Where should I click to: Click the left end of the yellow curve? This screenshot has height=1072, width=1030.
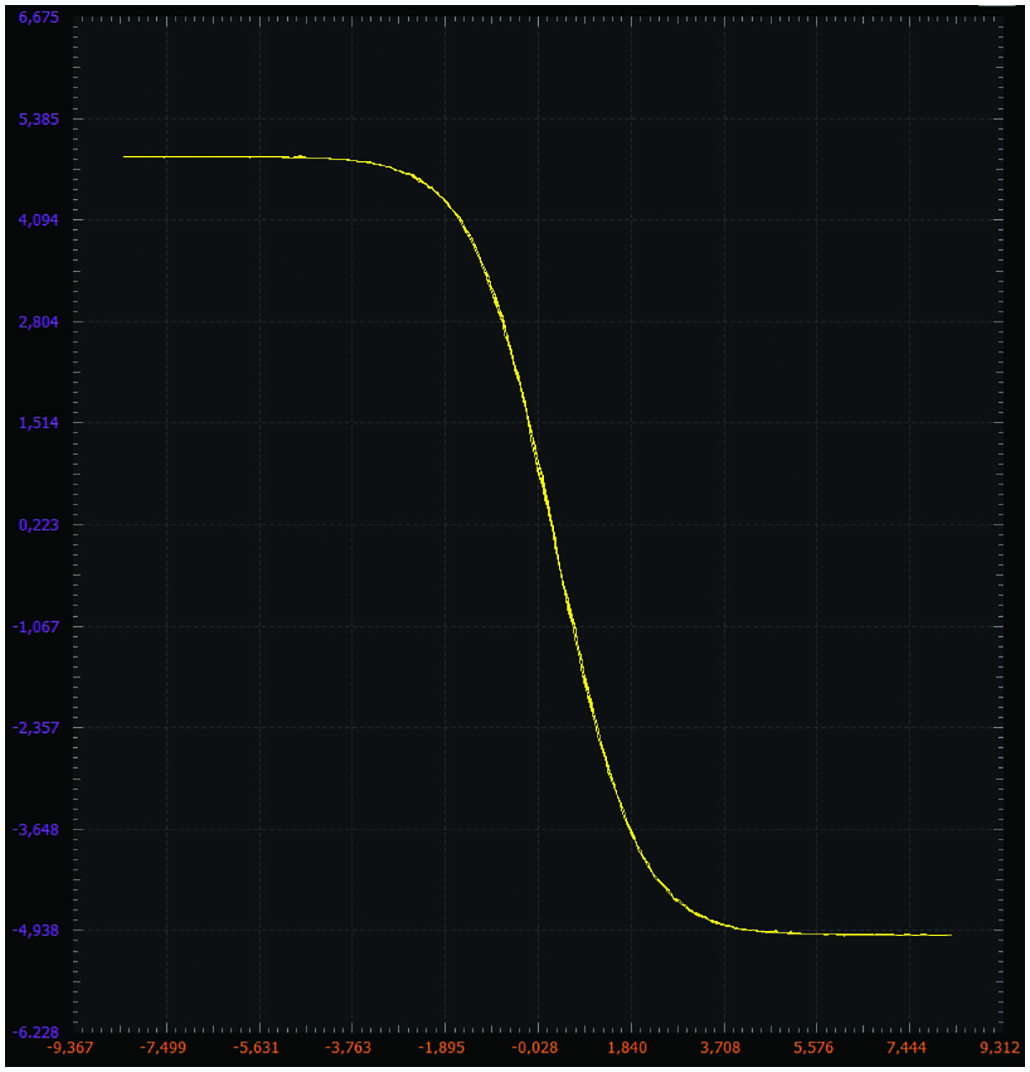(125, 157)
